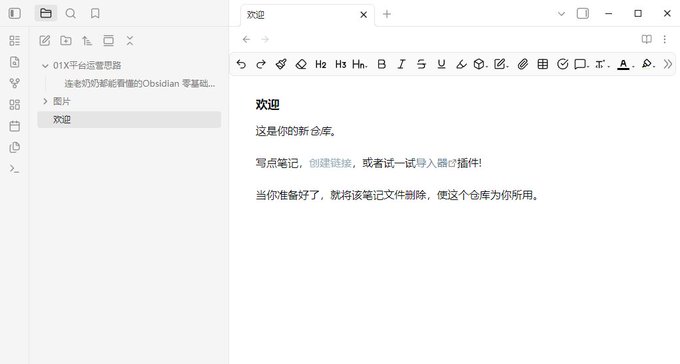
Task: Open graph view in left ribbon
Action: click(15, 83)
